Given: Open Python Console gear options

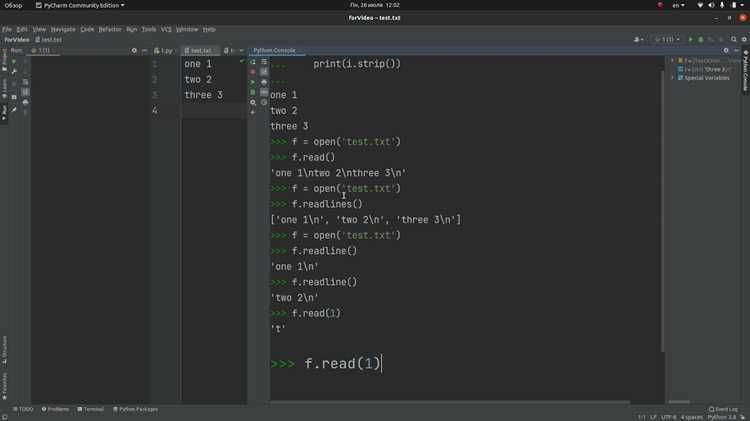Looking at the screenshot, I should click(x=726, y=50).
